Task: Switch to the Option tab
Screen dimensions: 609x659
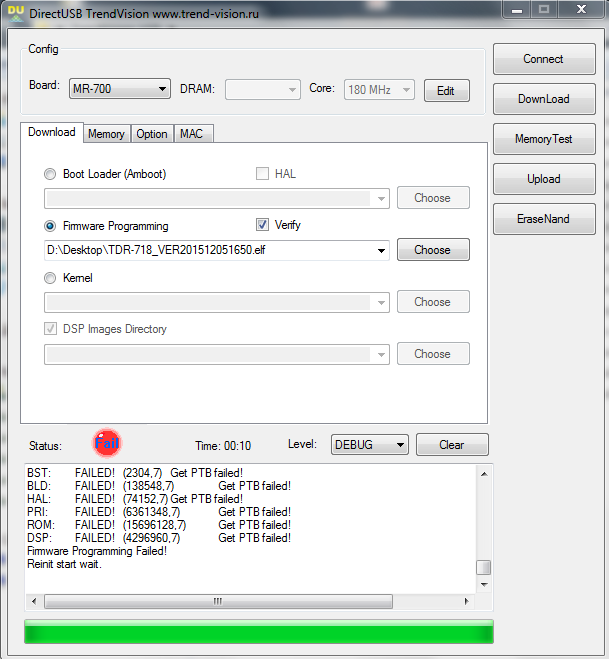Action: (152, 134)
